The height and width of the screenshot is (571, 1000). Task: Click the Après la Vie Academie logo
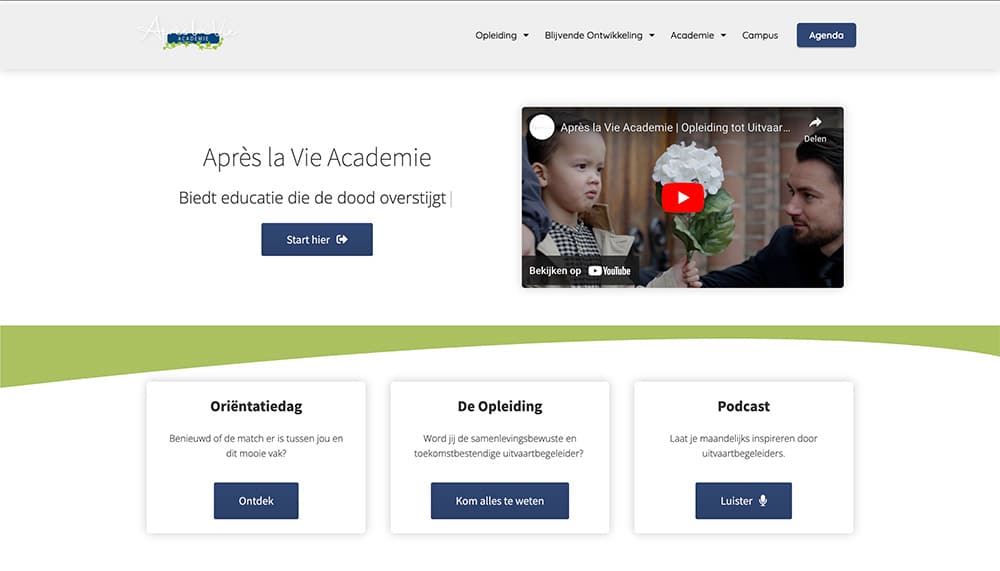click(x=188, y=34)
